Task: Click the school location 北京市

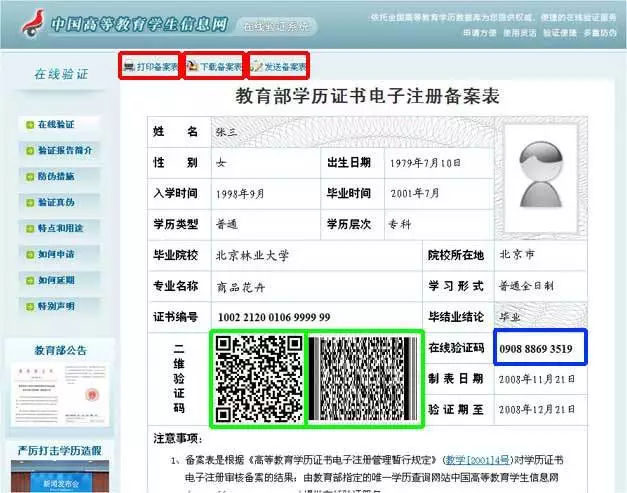Action: pyautogui.click(x=517, y=254)
